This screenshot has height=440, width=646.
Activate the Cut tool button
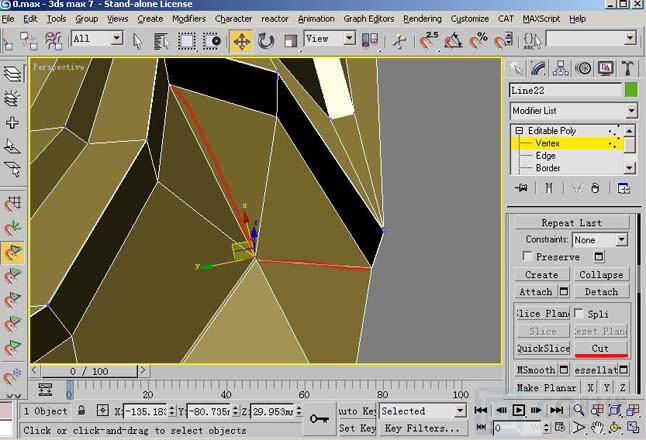600,349
